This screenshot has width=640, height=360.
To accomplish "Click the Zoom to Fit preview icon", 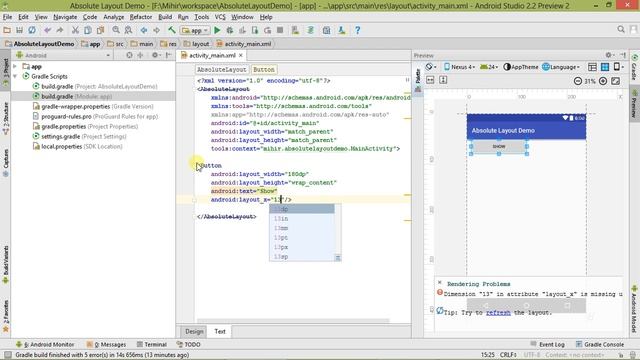I will [616, 81].
